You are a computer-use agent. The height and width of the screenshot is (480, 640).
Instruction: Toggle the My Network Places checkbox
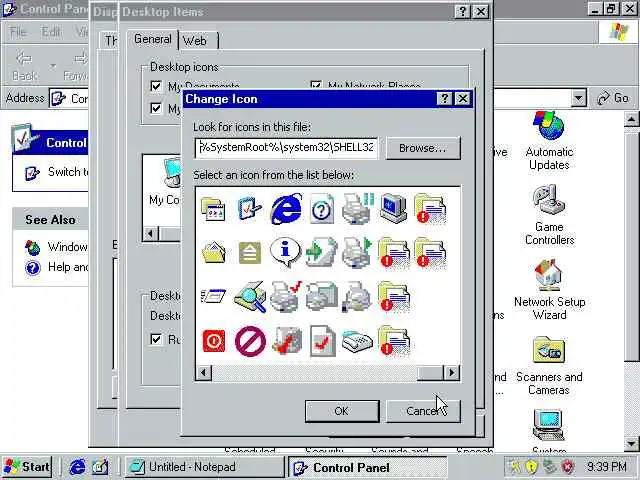coord(316,85)
